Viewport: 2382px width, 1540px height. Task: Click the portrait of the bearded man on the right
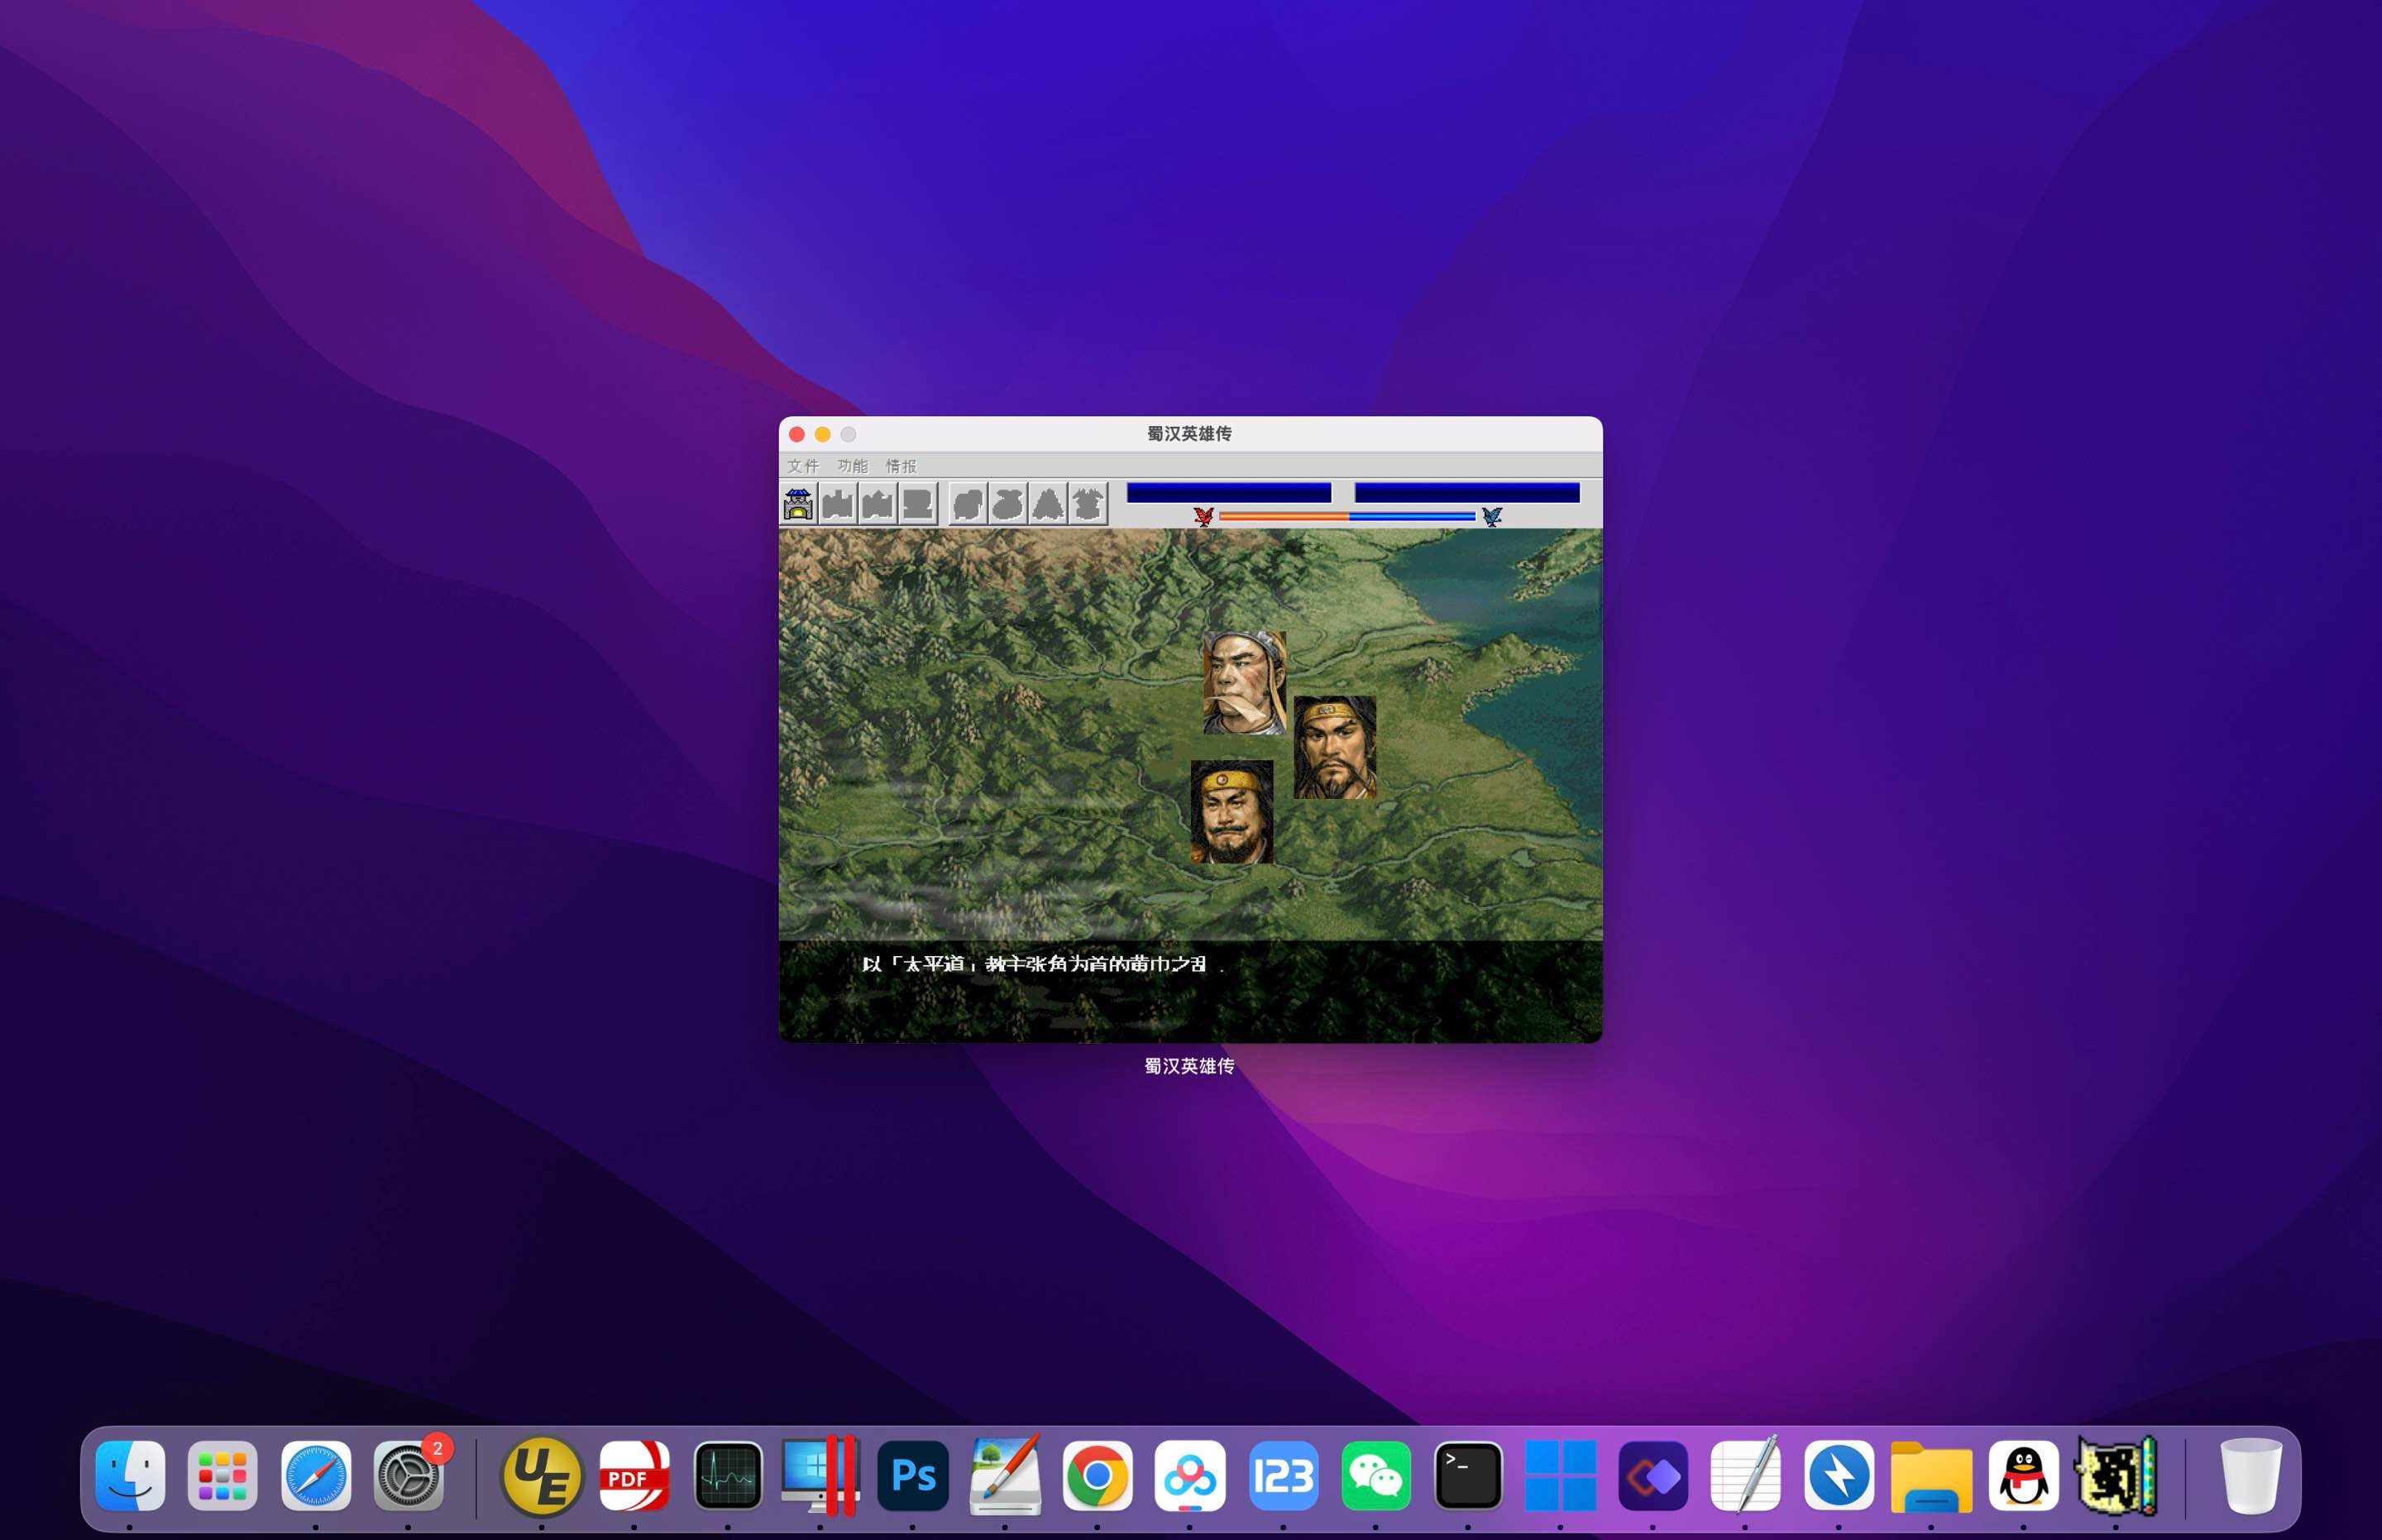point(1335,748)
